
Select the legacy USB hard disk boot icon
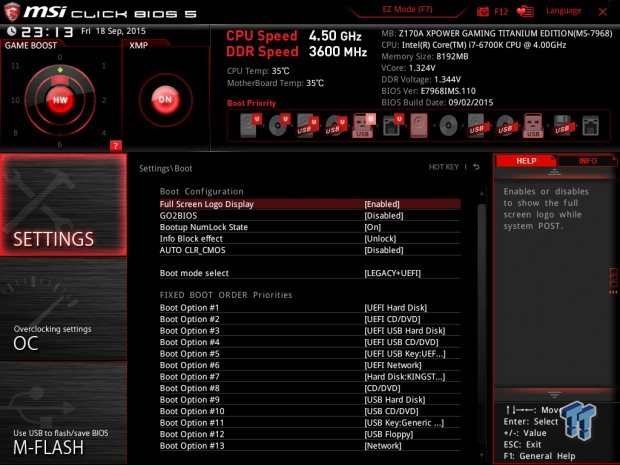(476, 126)
